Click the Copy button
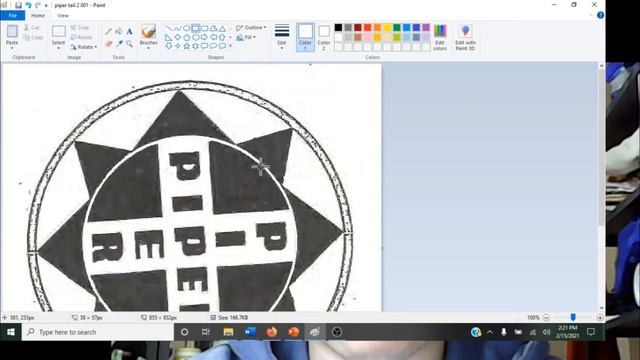 pos(33,38)
